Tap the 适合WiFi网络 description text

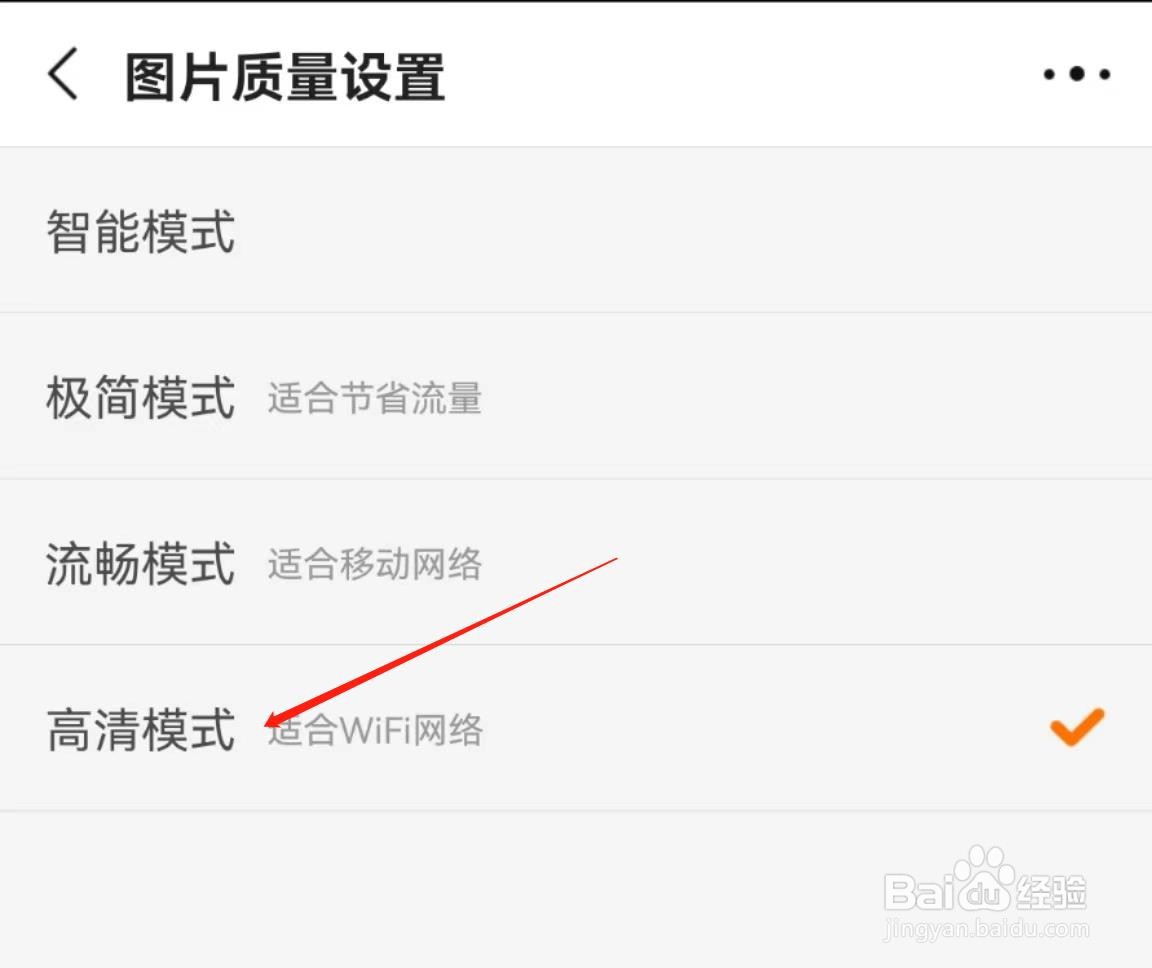click(x=375, y=730)
